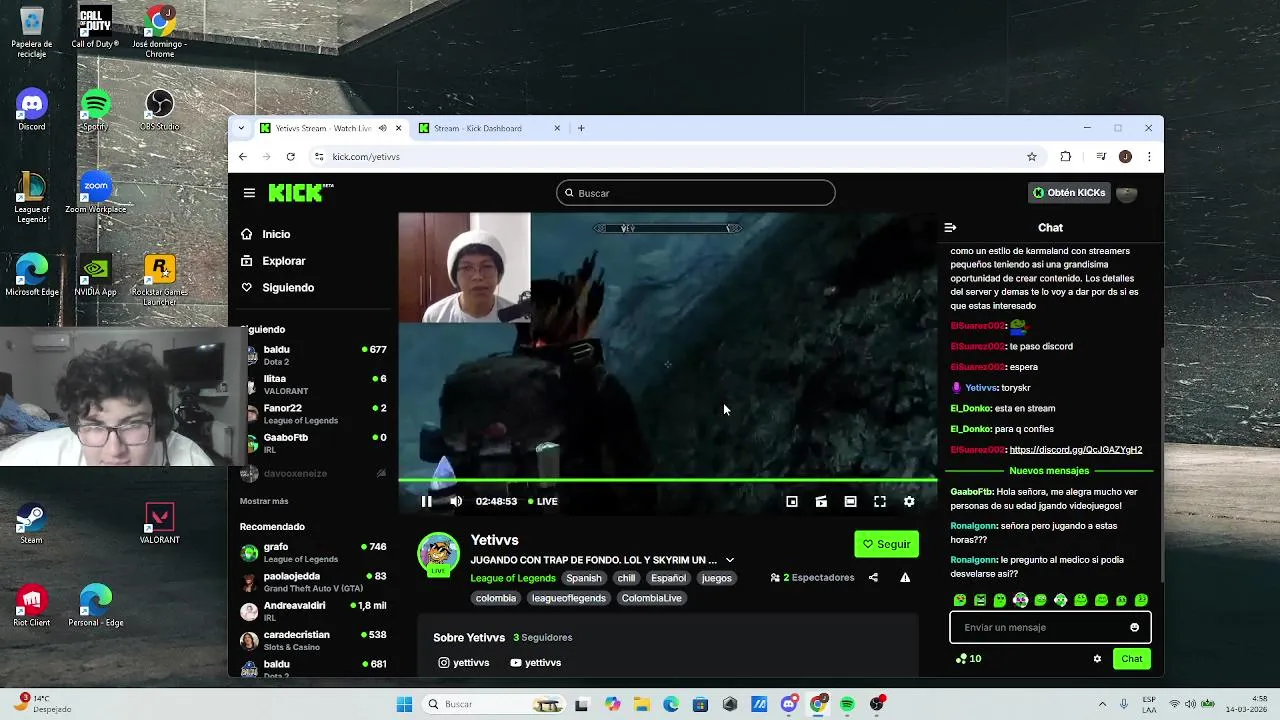The width and height of the screenshot is (1280, 720).
Task: Open yettivvs Instagram link
Action: 464,663
